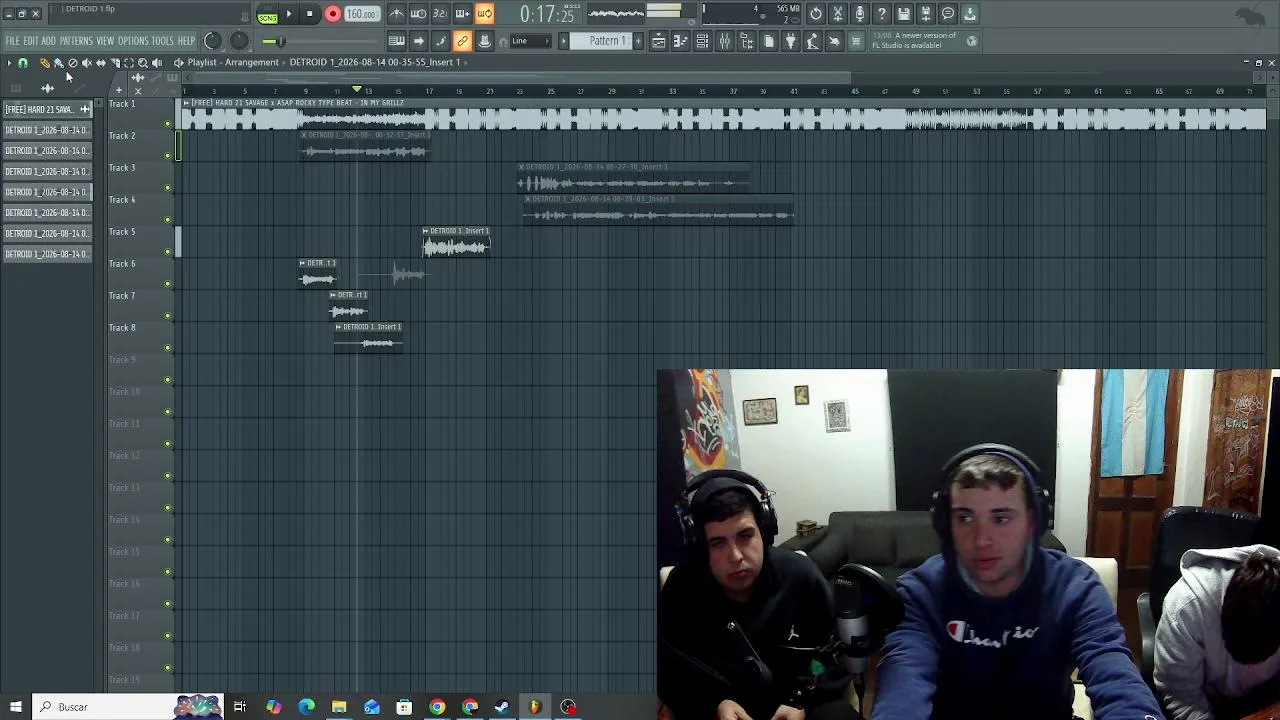Open the help question mark icon
The image size is (1280, 720).
point(882,14)
